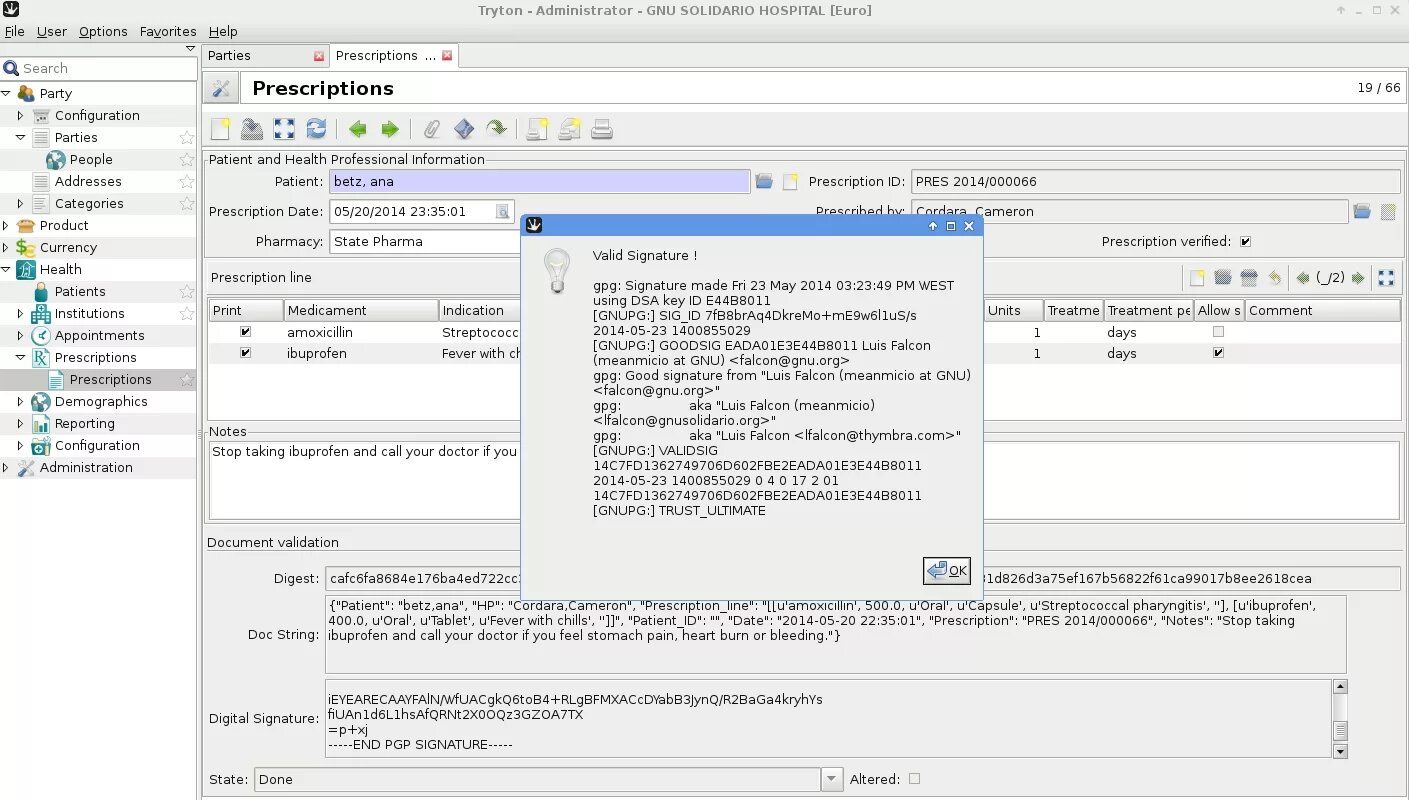
Task: Click the Notes text area
Action: (803, 480)
